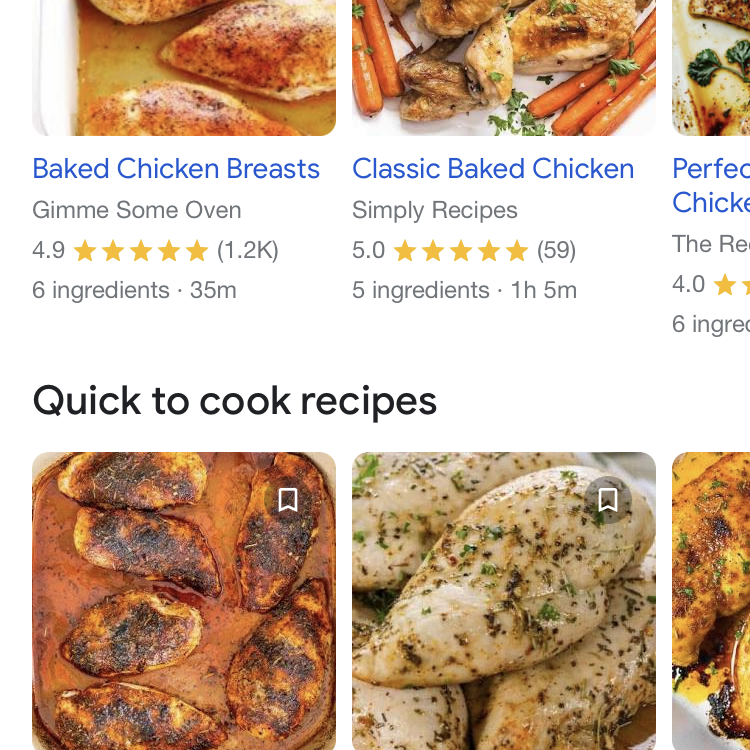750x750 pixels.
Task: Select the Gimme Some Oven source text
Action: point(137,210)
